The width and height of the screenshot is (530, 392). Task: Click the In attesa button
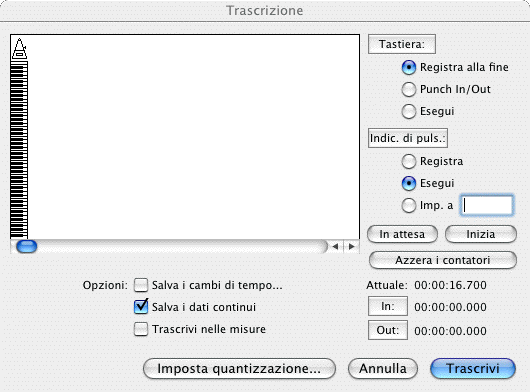click(402, 234)
